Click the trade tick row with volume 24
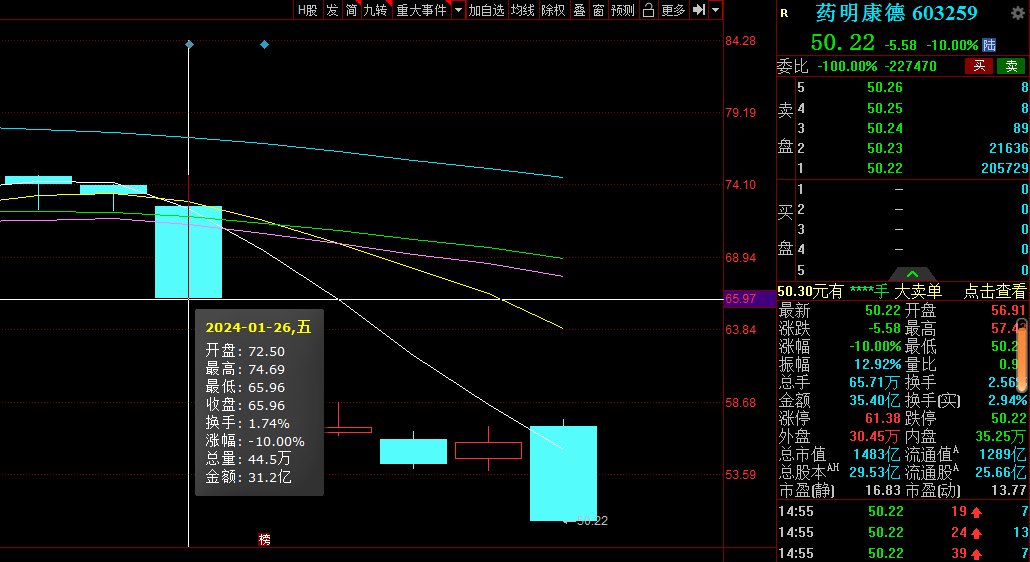This screenshot has height=562, width=1030. click(903, 532)
